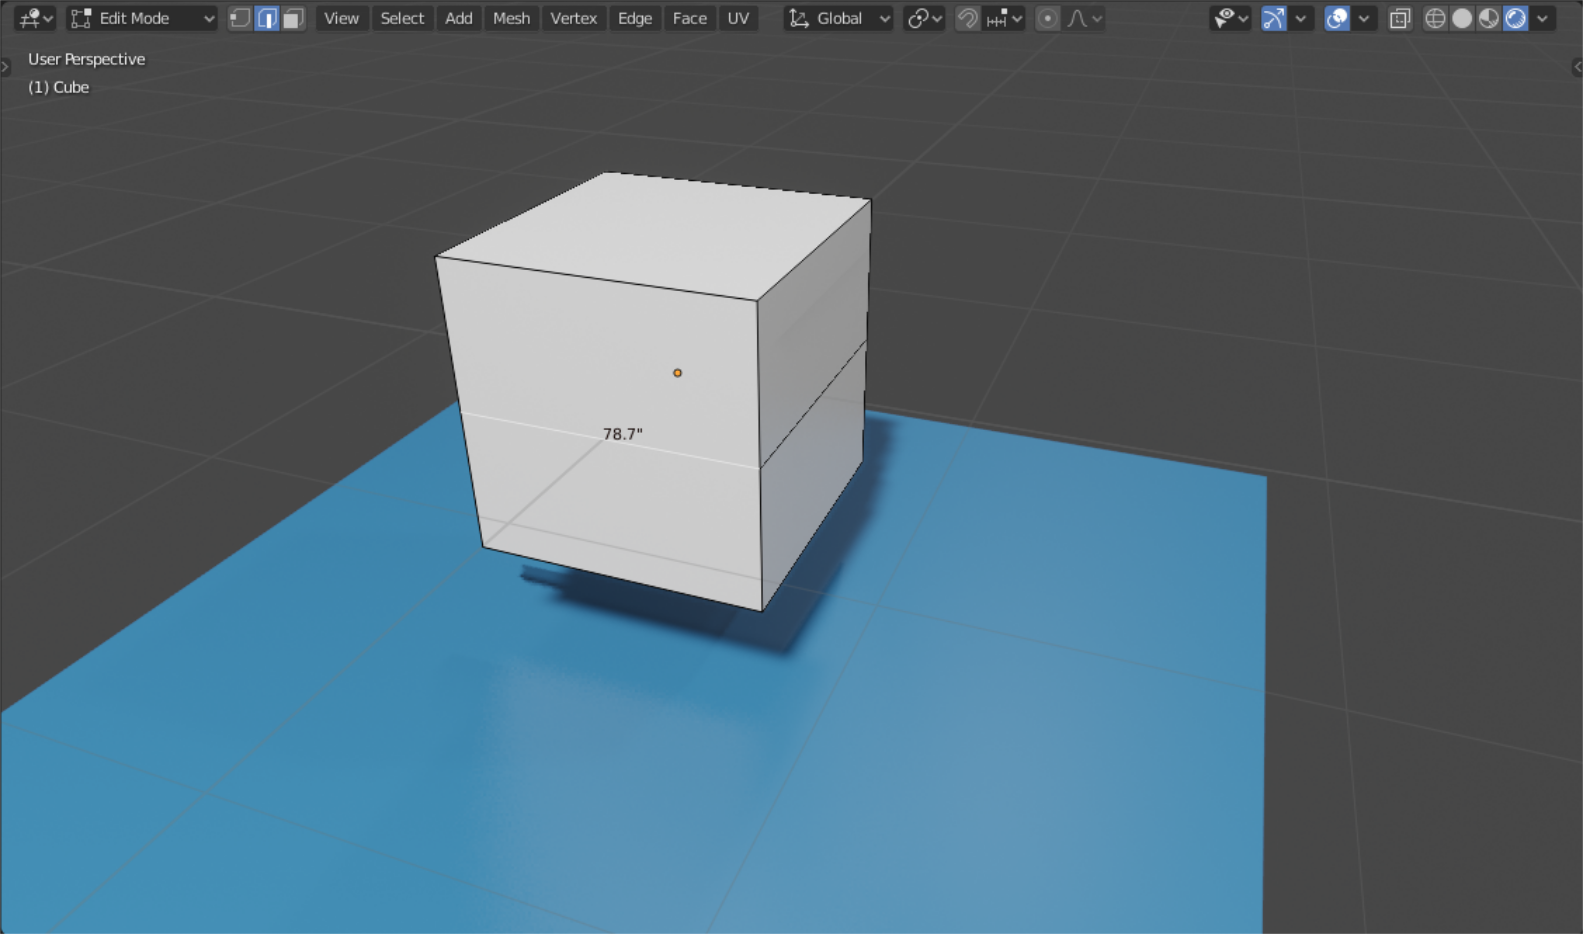Toggle viewport gizmos
This screenshot has width=1583, height=934.
click(1274, 18)
